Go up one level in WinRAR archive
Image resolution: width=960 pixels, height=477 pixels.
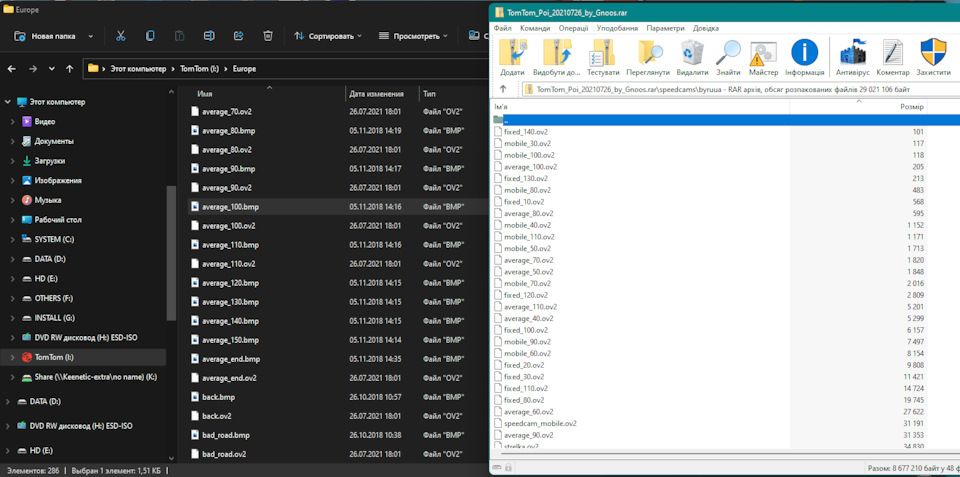[x=503, y=89]
